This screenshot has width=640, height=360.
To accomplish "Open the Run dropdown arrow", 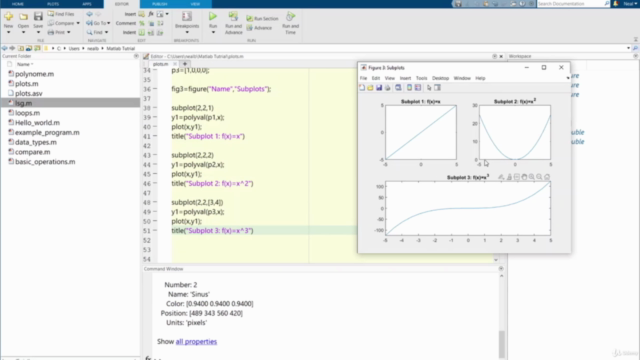I will pyautogui.click(x=213, y=32).
